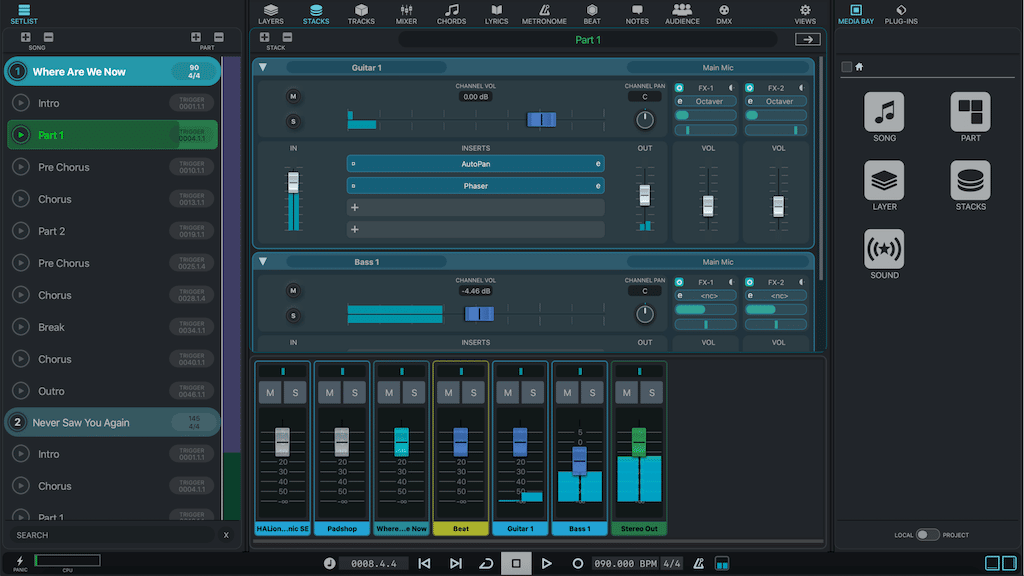Click the Search field in setlist

click(110, 535)
